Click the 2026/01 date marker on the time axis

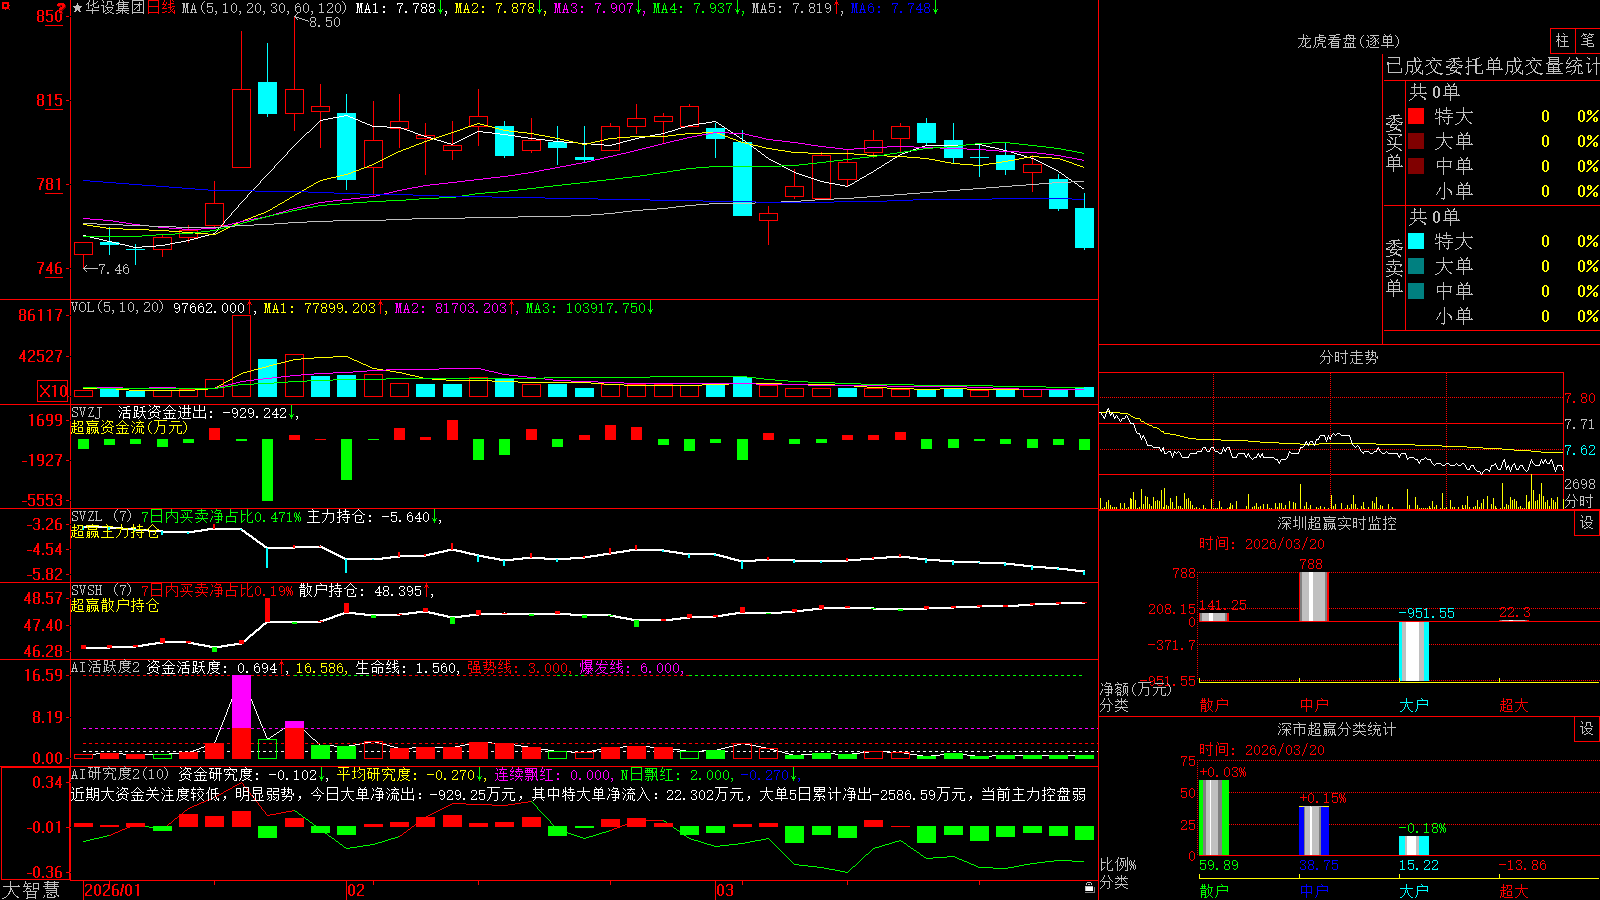[x=113, y=890]
